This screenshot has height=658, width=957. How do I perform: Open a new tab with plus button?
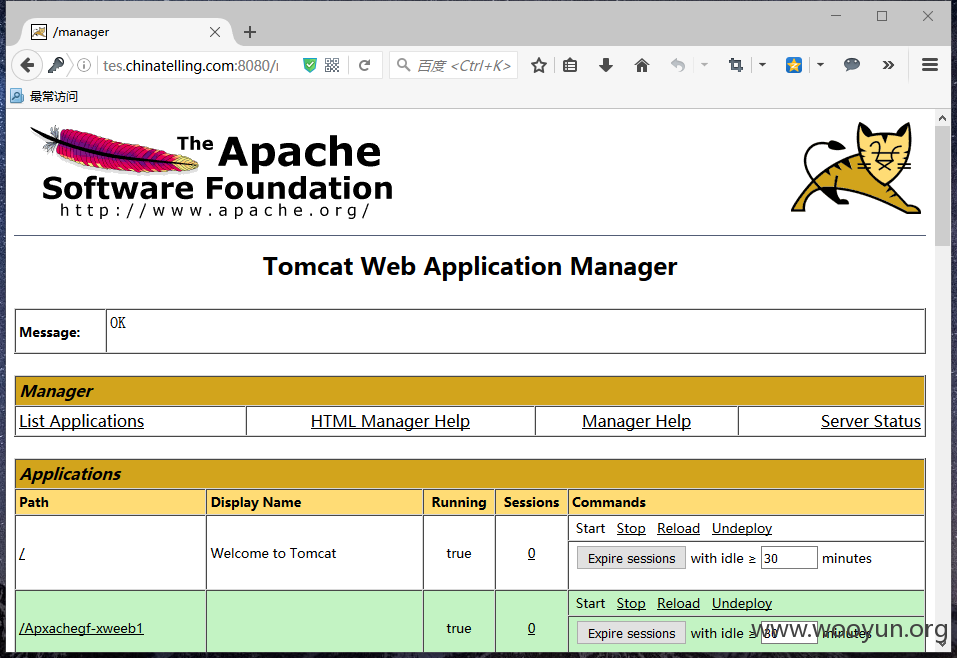coord(250,32)
